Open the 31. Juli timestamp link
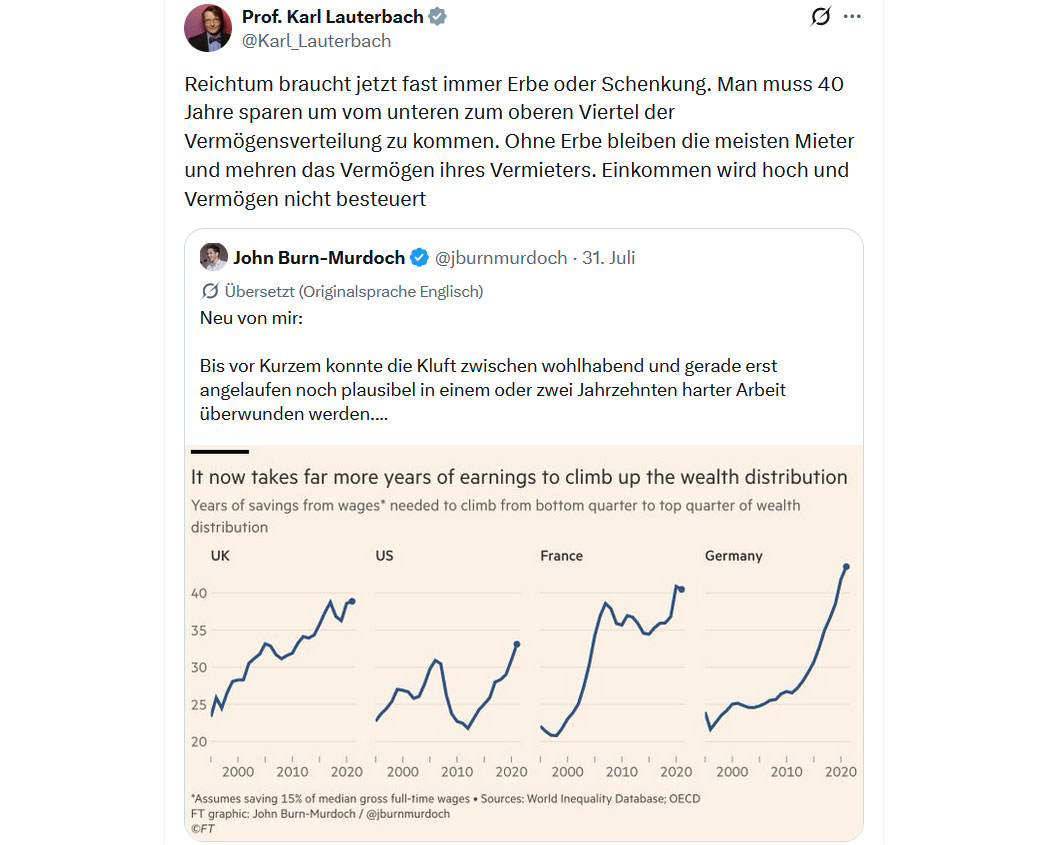Image resolution: width=1050 pixels, height=845 pixels. [608, 258]
